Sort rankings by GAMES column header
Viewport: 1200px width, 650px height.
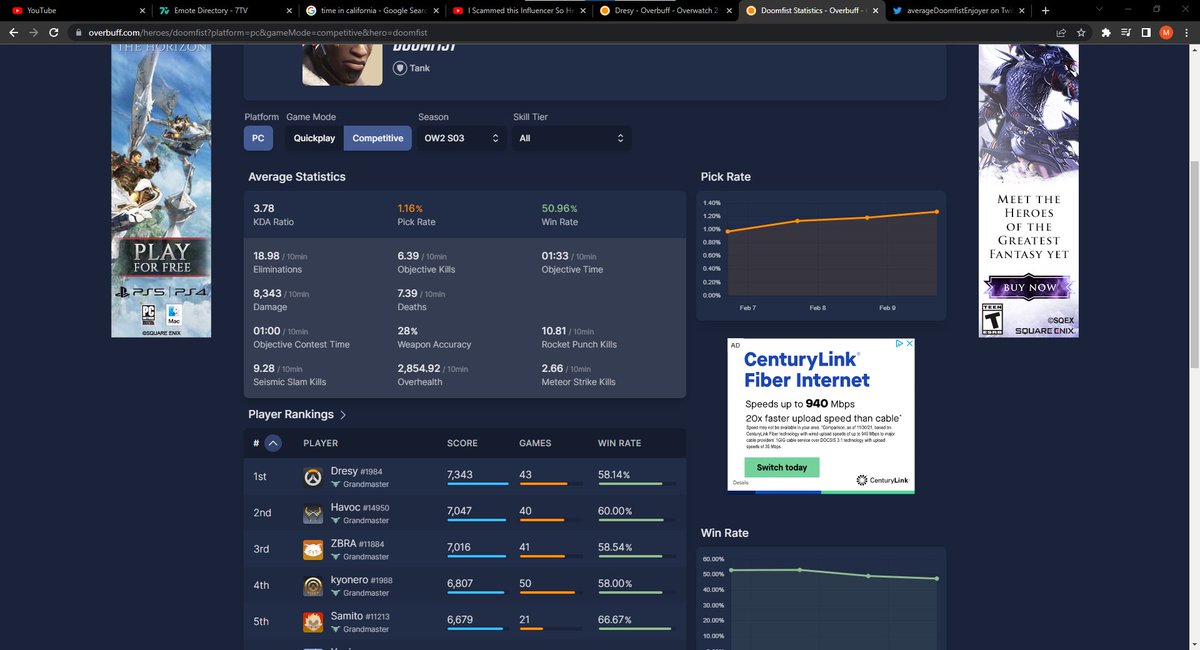pyautogui.click(x=536, y=443)
